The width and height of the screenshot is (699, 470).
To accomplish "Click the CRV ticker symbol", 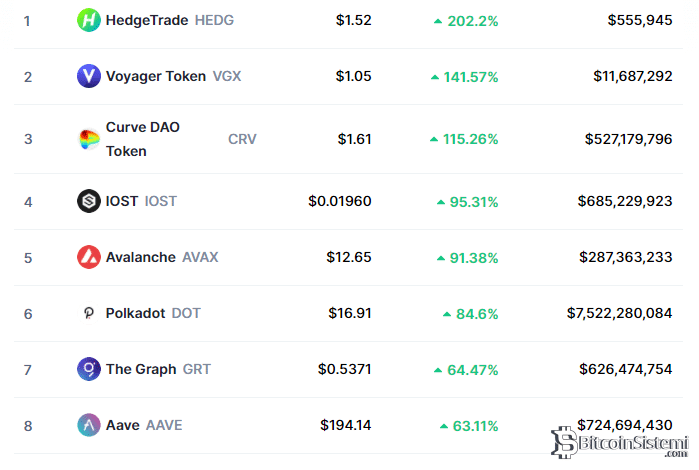I will tap(242, 140).
